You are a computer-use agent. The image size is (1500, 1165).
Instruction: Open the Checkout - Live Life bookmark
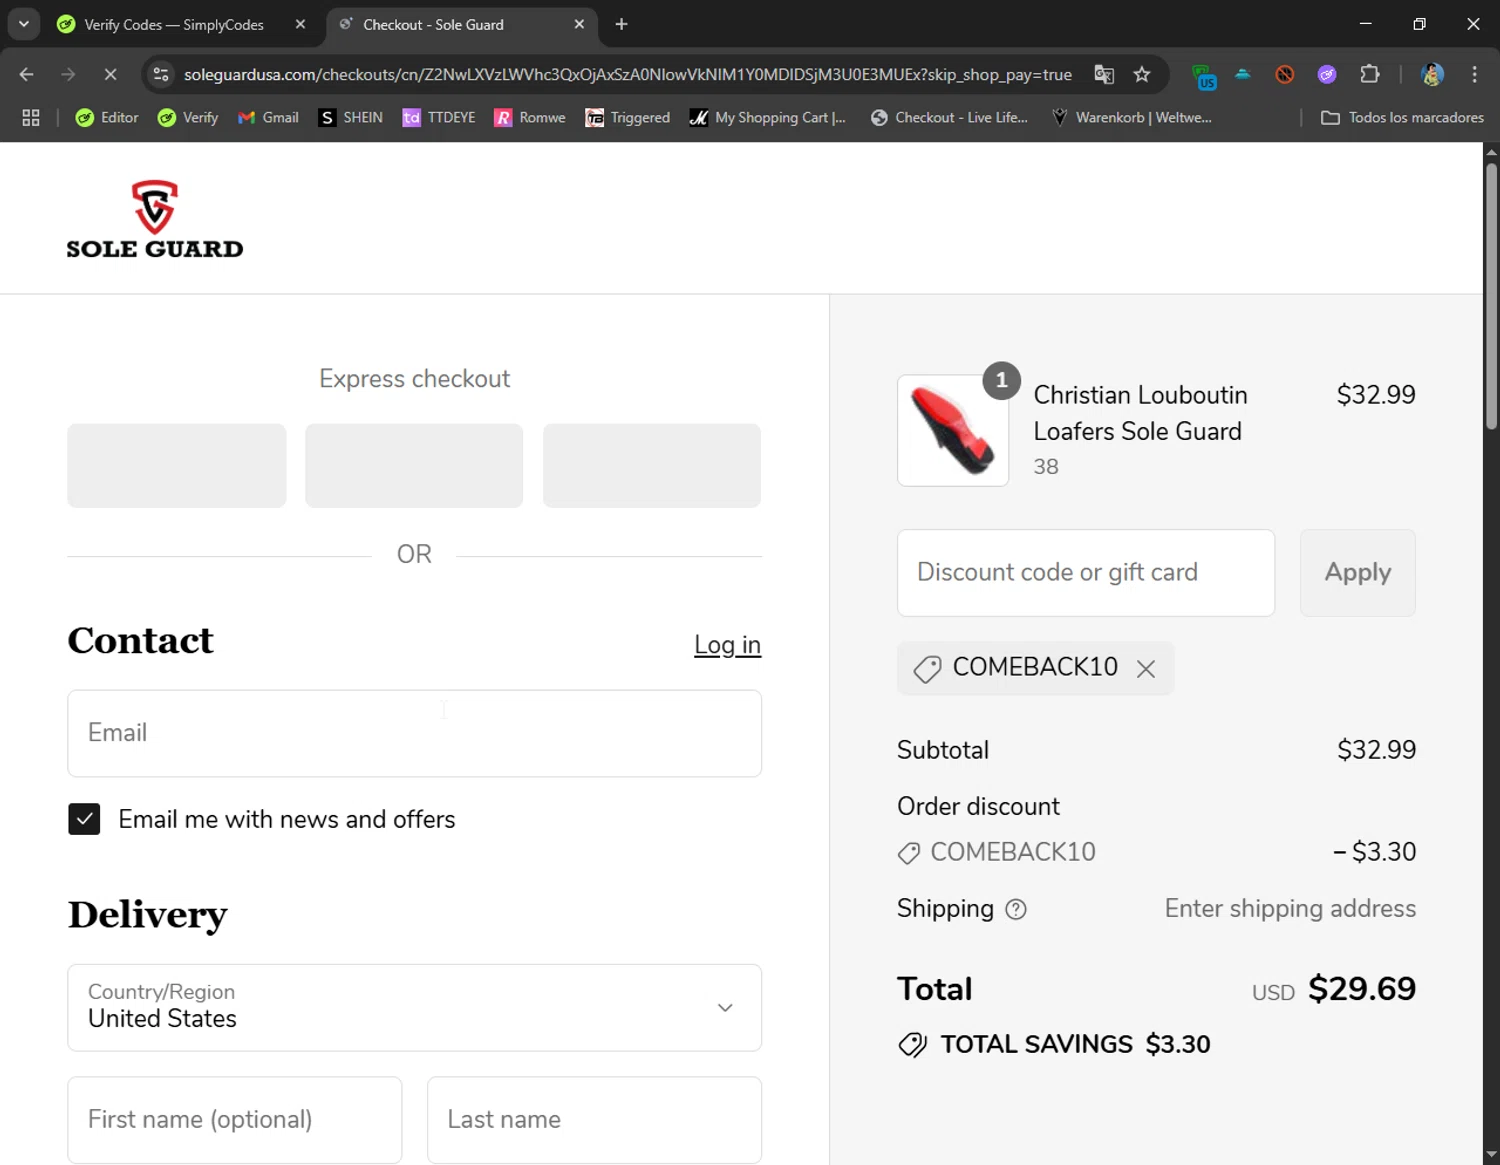click(x=949, y=117)
